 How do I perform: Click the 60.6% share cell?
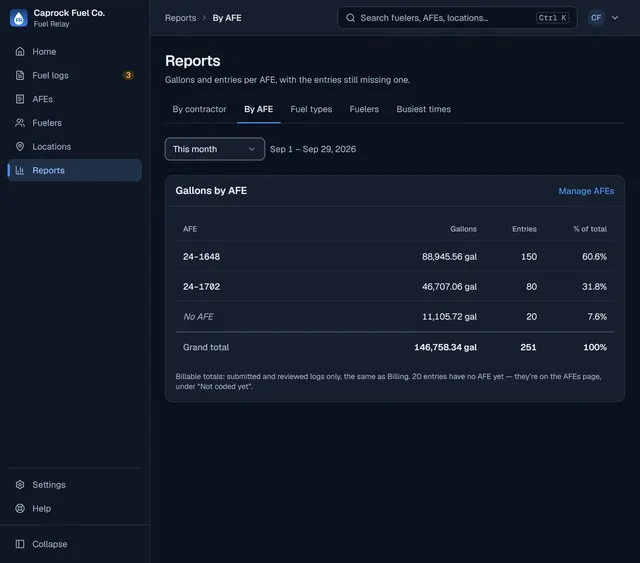tap(594, 256)
